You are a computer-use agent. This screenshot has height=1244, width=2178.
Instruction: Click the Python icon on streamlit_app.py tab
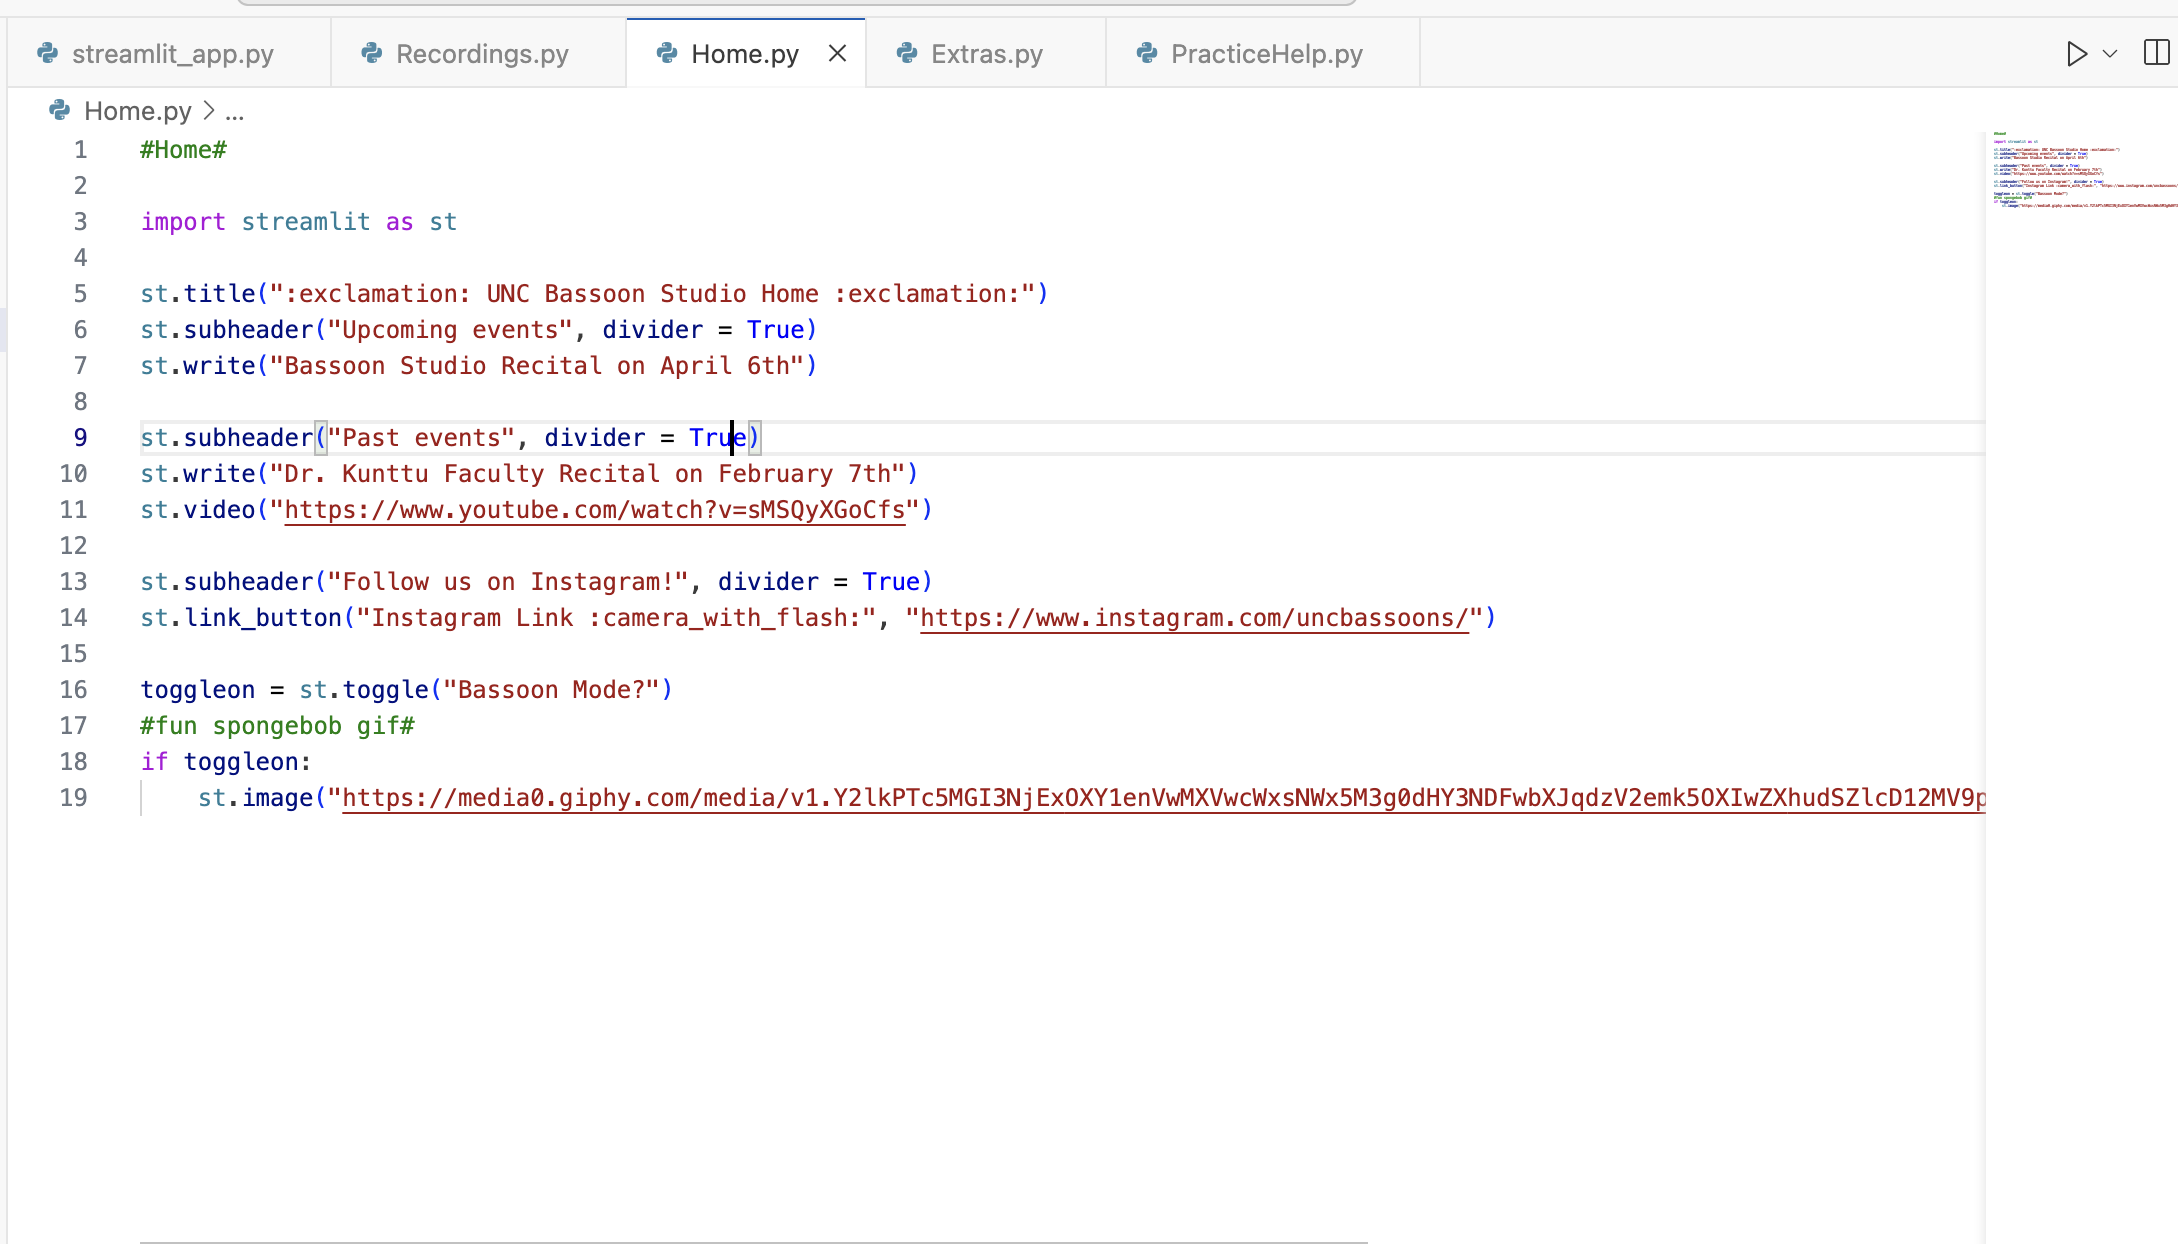48,53
